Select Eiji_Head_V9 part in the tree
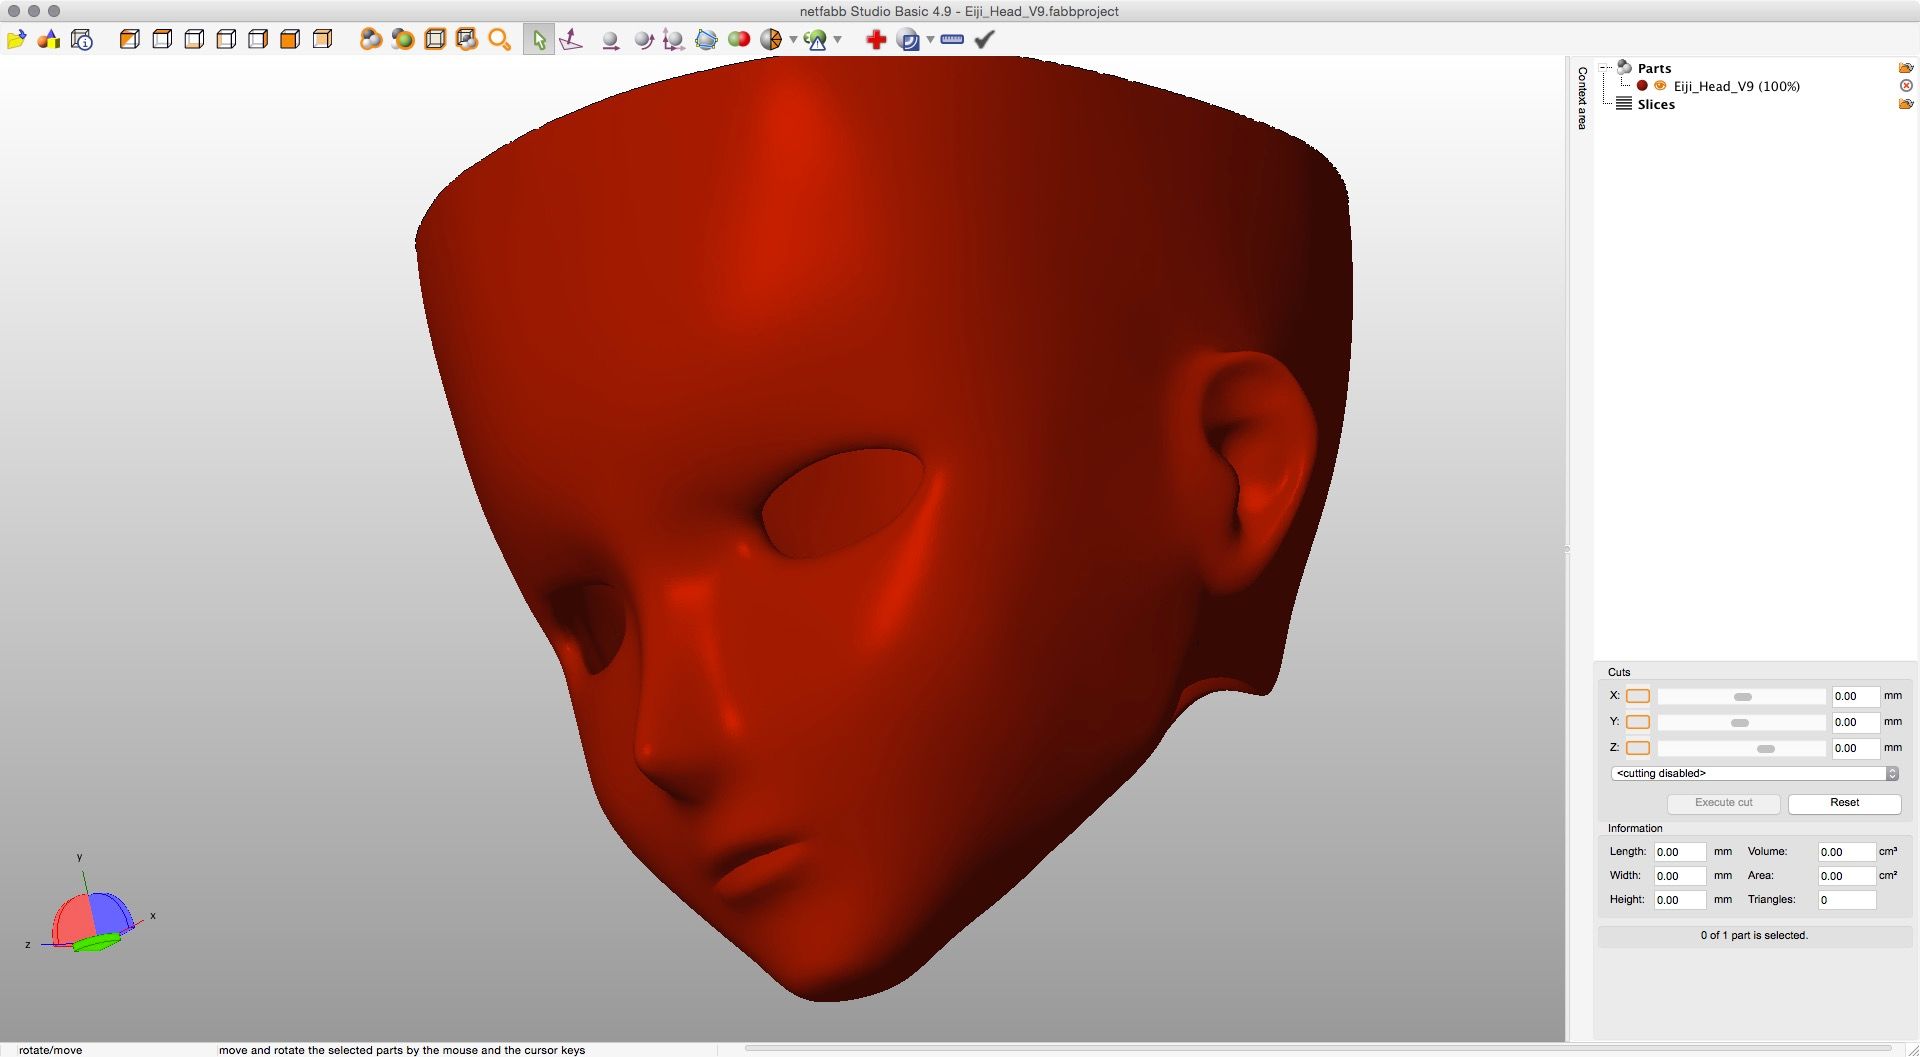Viewport: 1920px width, 1057px height. click(1736, 87)
